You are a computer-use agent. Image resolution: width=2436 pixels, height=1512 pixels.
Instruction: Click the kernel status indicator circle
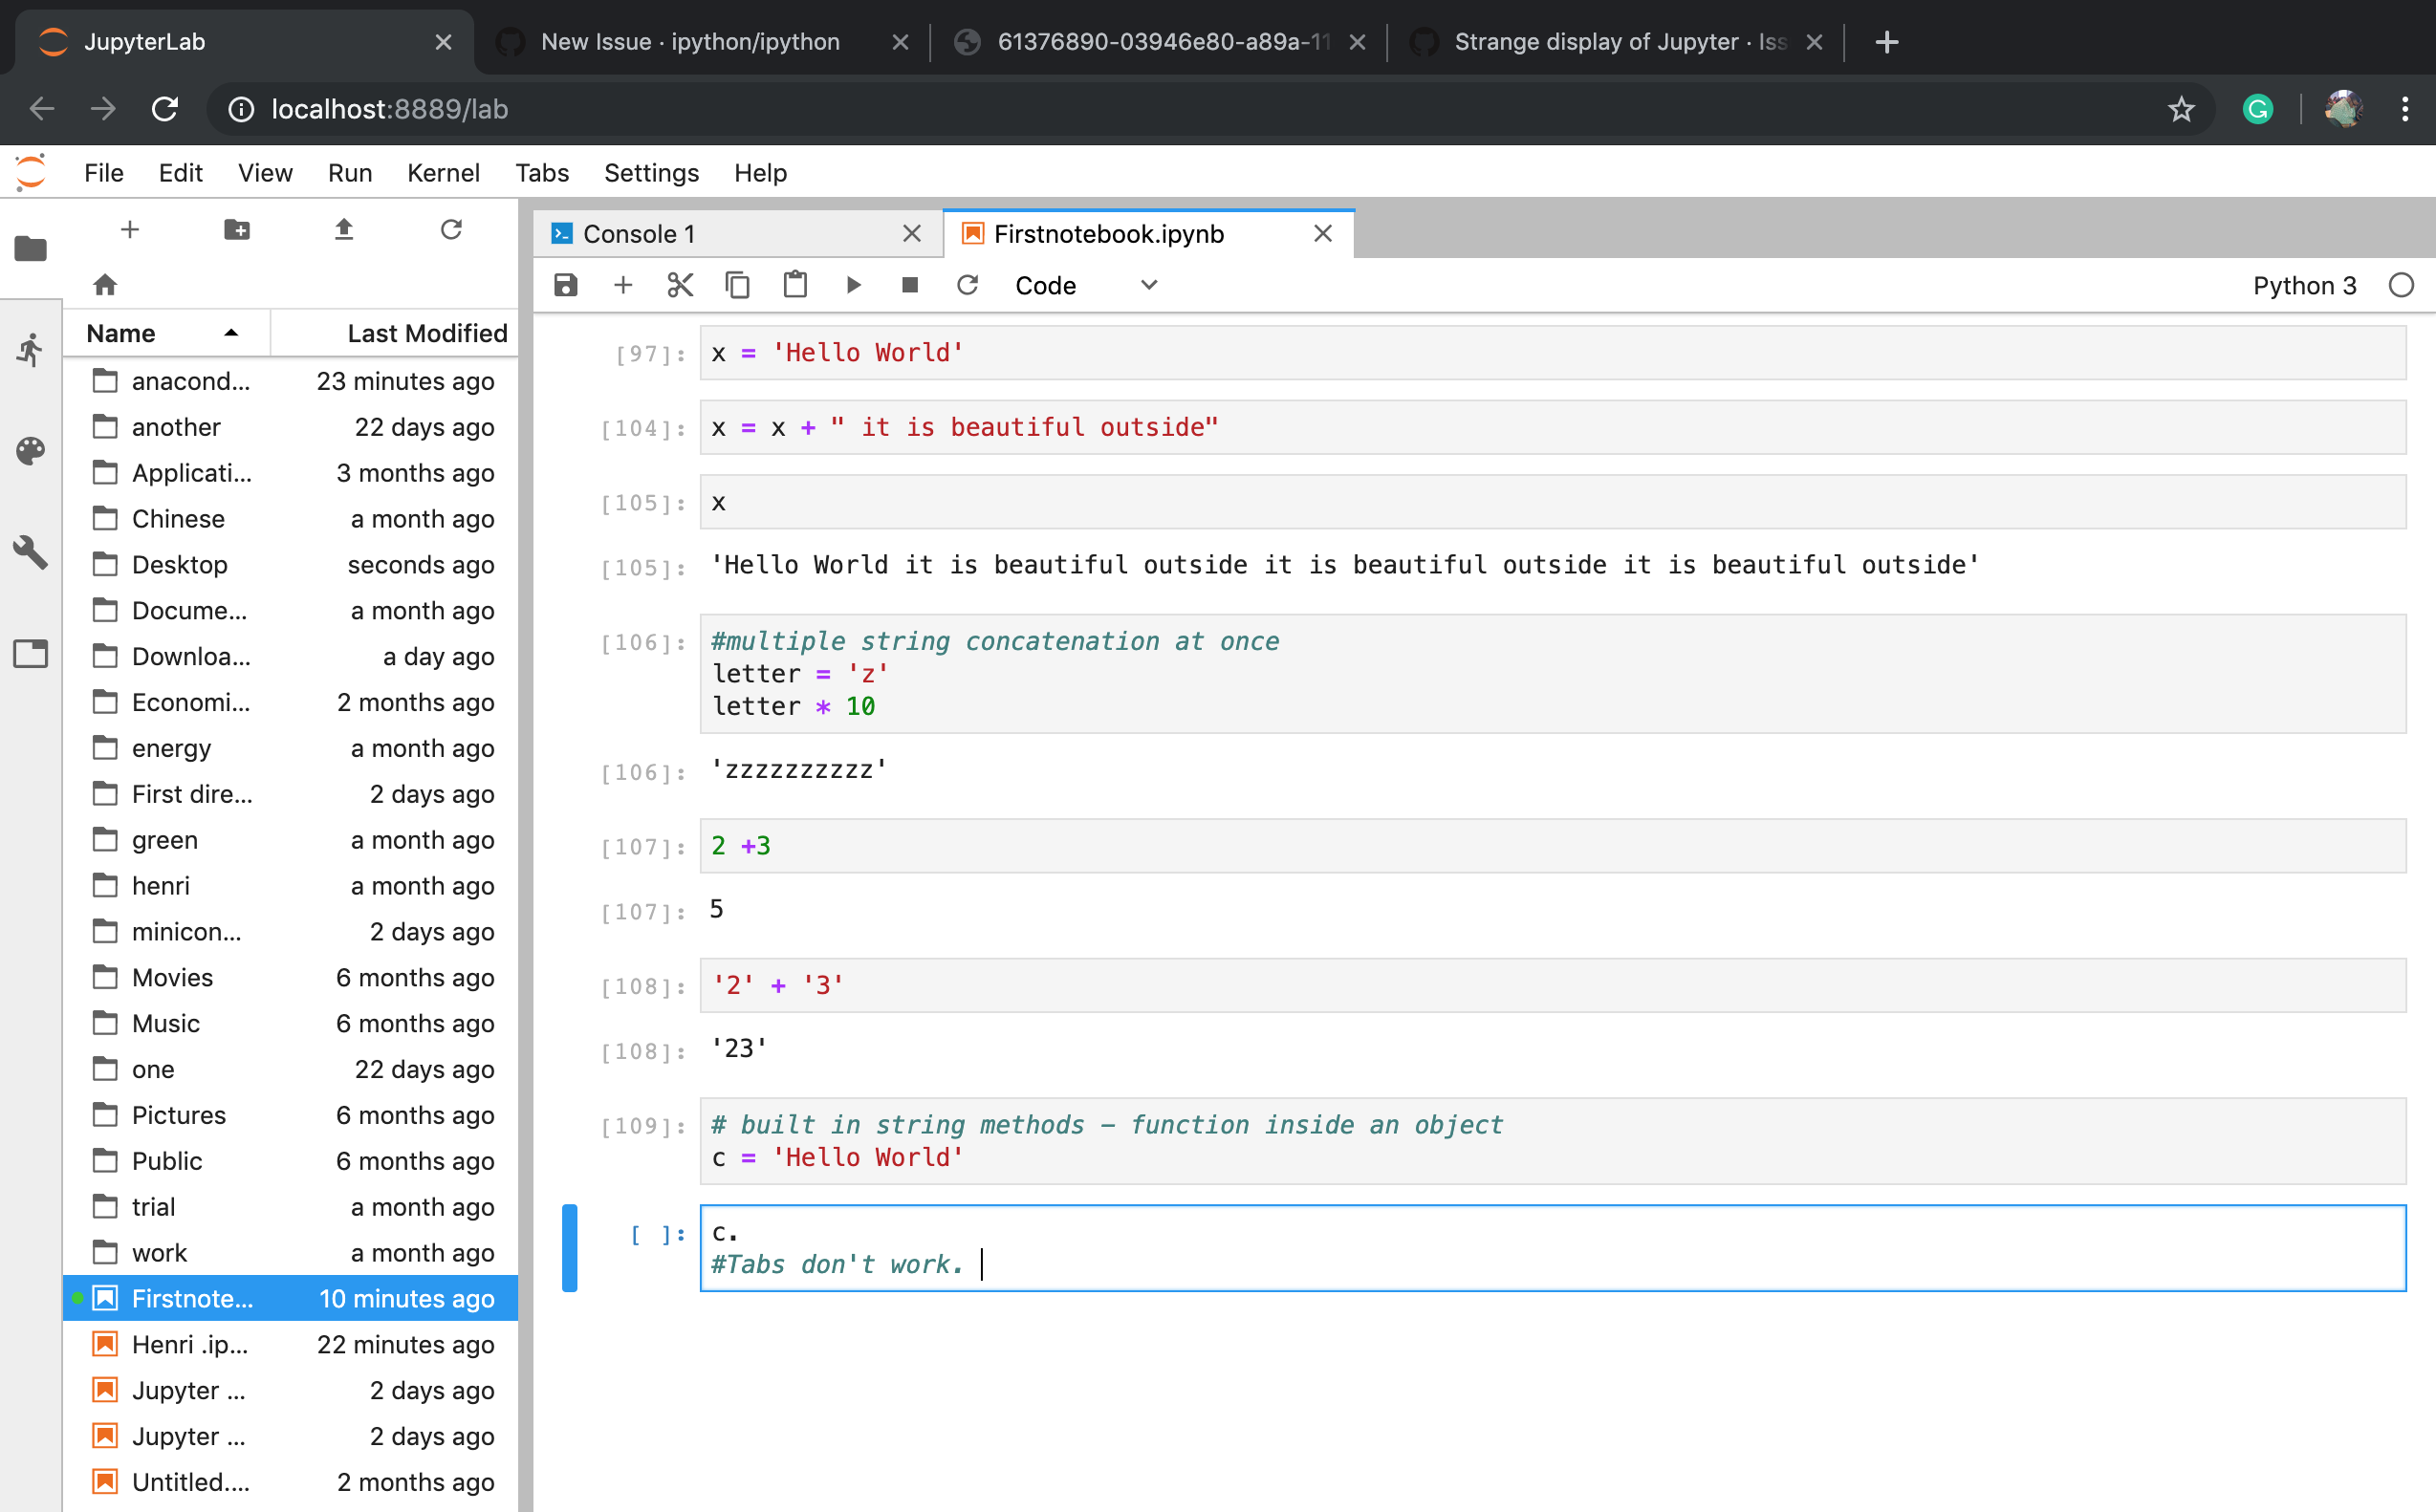(2403, 285)
